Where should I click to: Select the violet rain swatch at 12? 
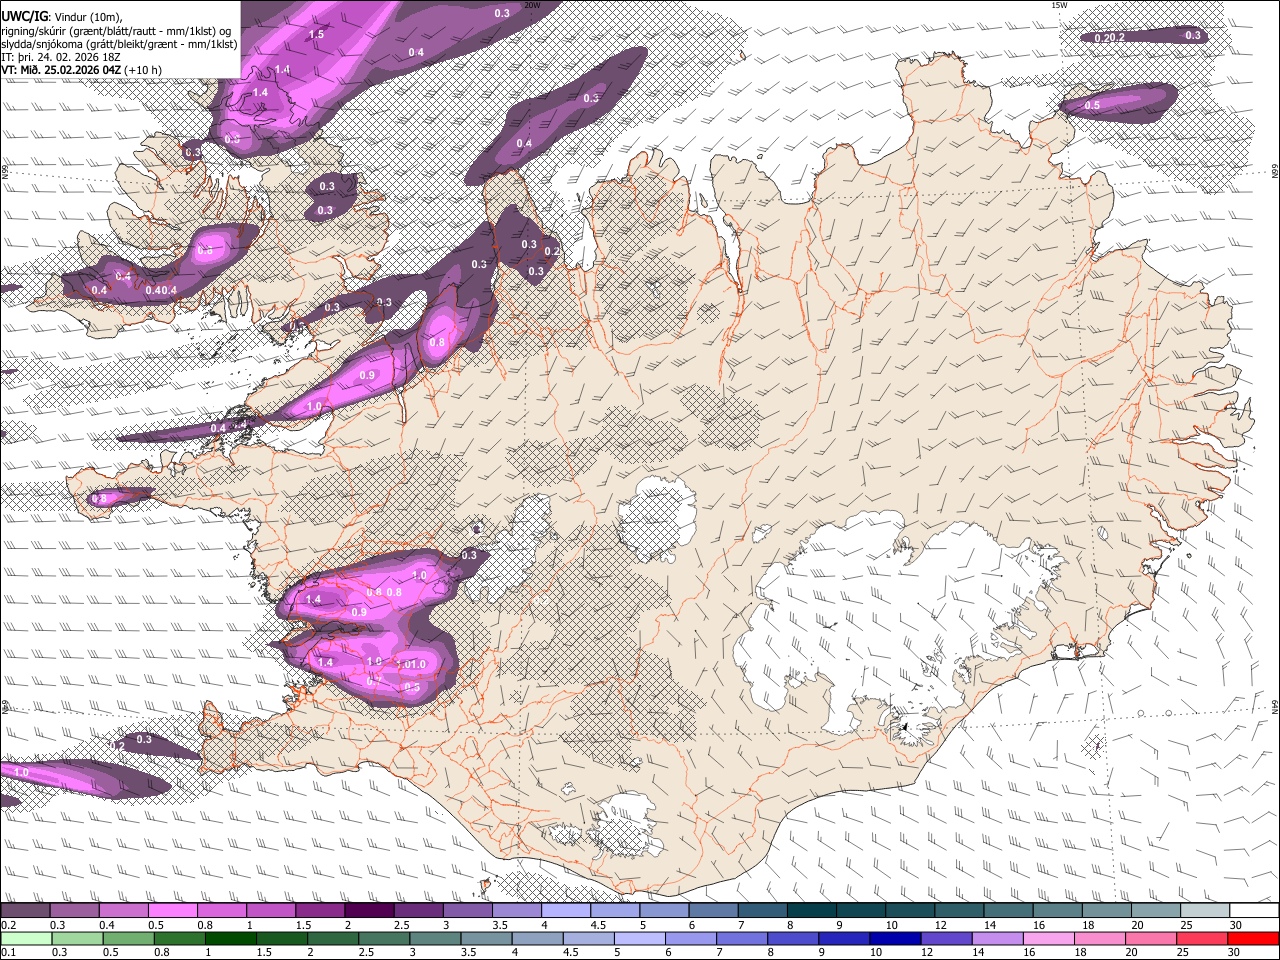(947, 938)
